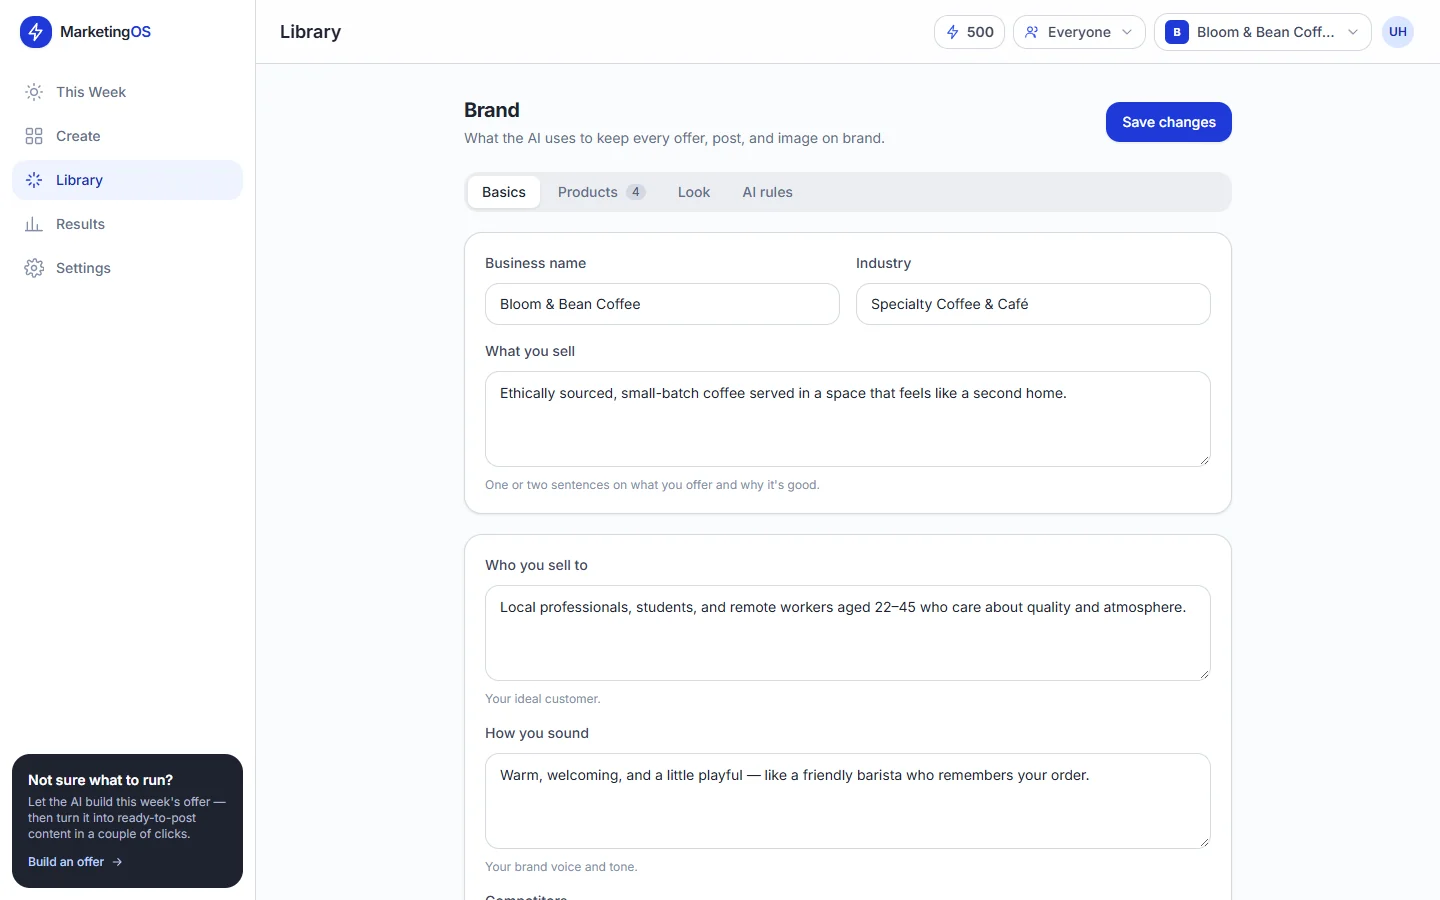Viewport: 1440px width, 900px height.
Task: Click the Create grid icon
Action: [x=34, y=136]
